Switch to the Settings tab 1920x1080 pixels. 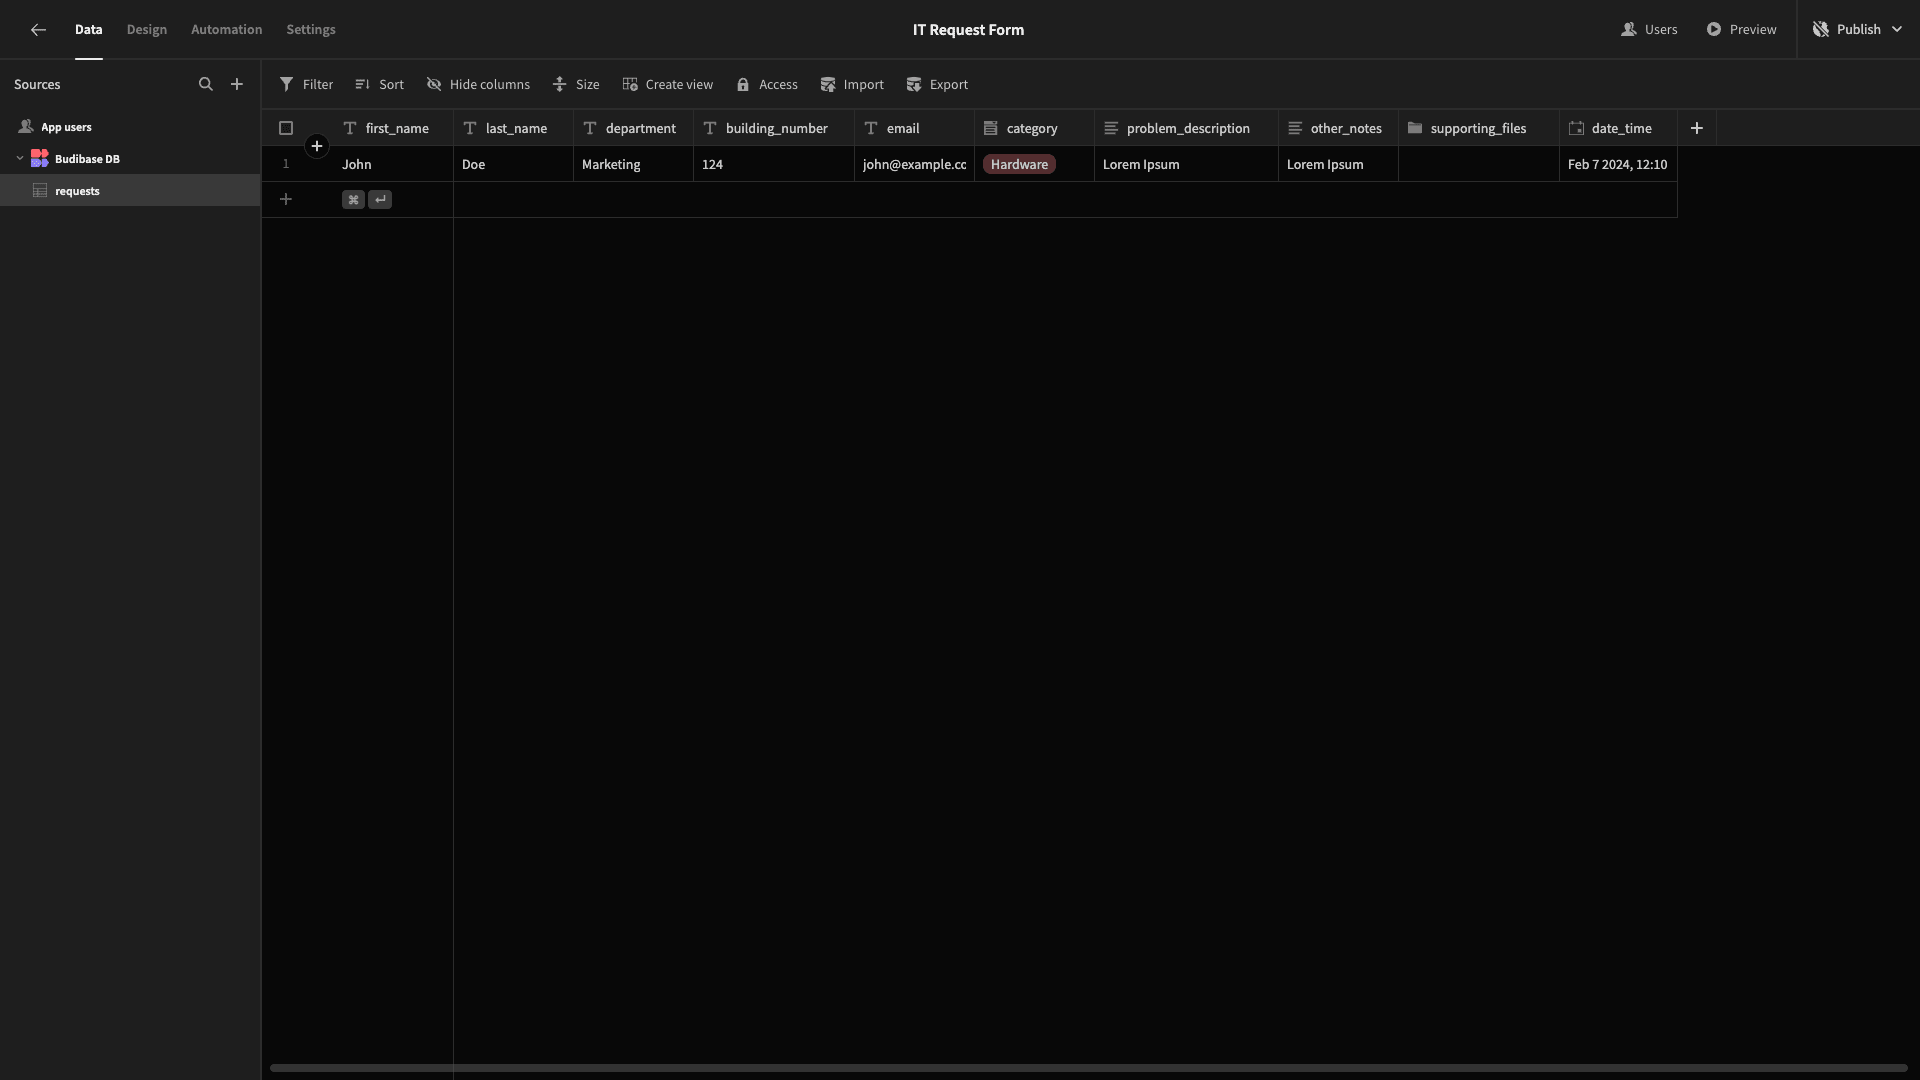click(x=311, y=30)
